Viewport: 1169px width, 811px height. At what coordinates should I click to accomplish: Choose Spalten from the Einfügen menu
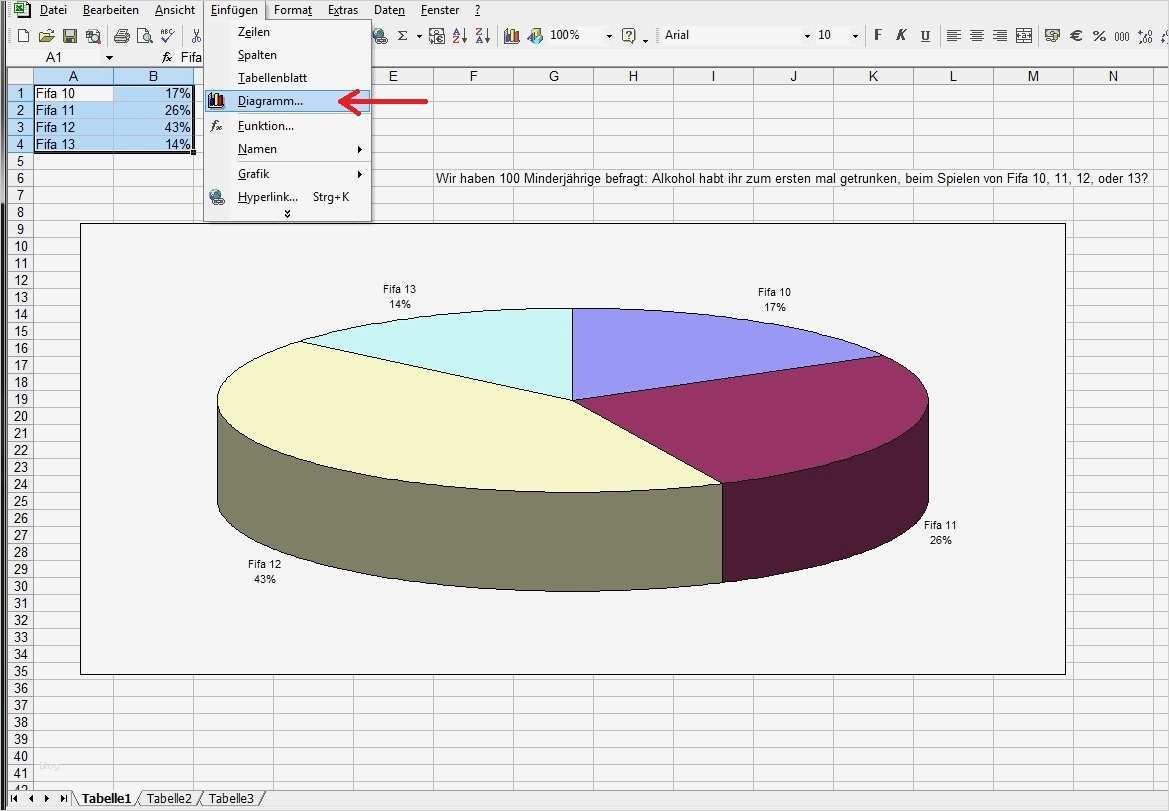pos(287,55)
